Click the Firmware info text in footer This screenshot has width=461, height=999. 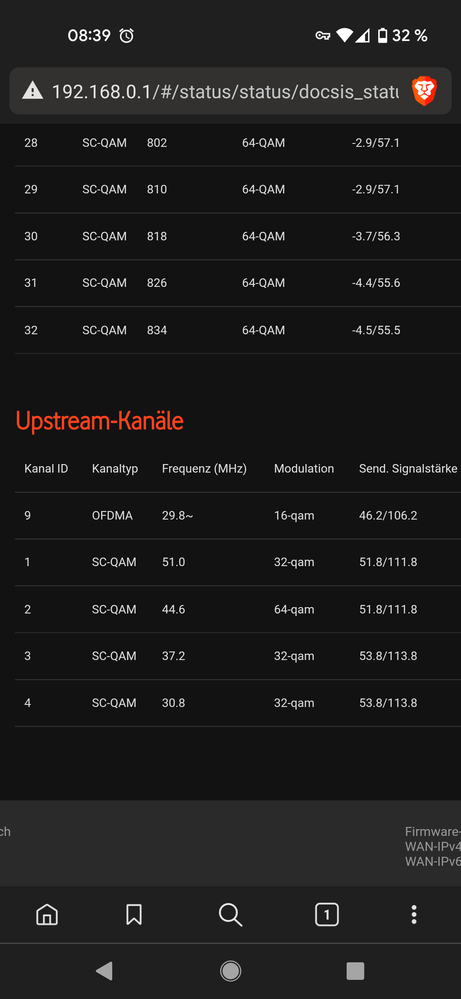(433, 831)
